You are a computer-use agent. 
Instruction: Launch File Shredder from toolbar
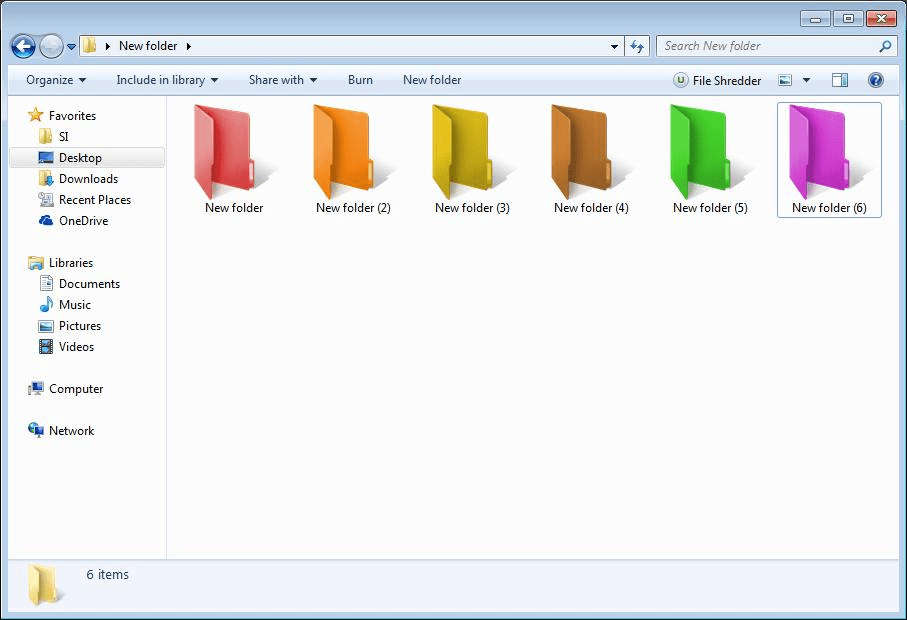coord(717,80)
